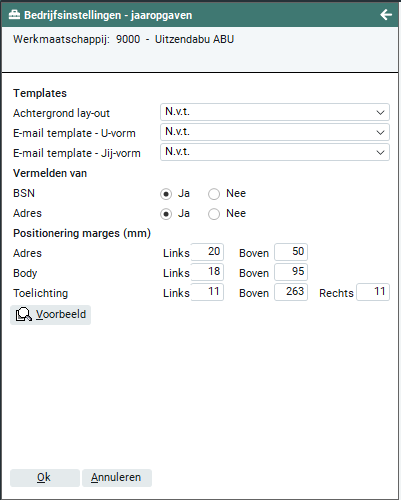Click the Body Links margin field
The height and width of the screenshot is (500, 401).
click(207, 272)
